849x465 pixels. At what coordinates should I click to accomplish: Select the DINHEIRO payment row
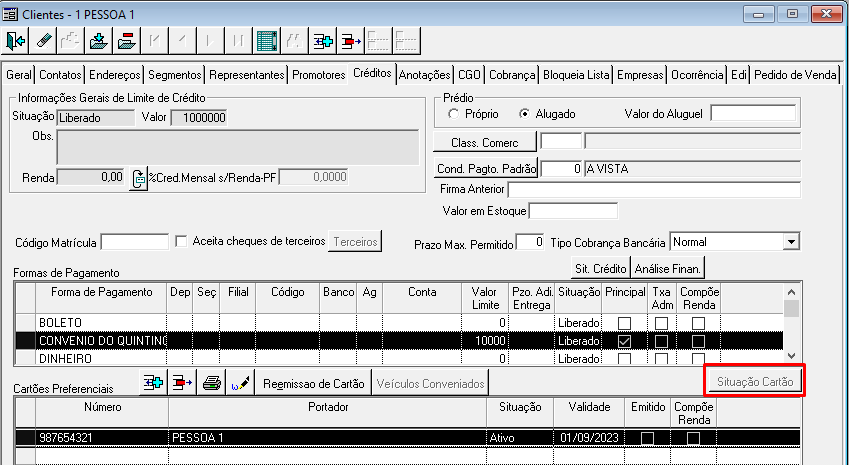399,358
